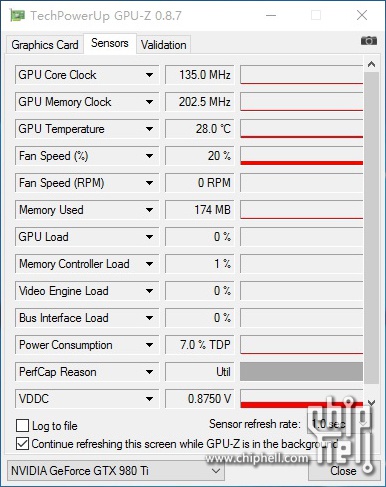Click the camera screenshot icon

click(x=369, y=41)
